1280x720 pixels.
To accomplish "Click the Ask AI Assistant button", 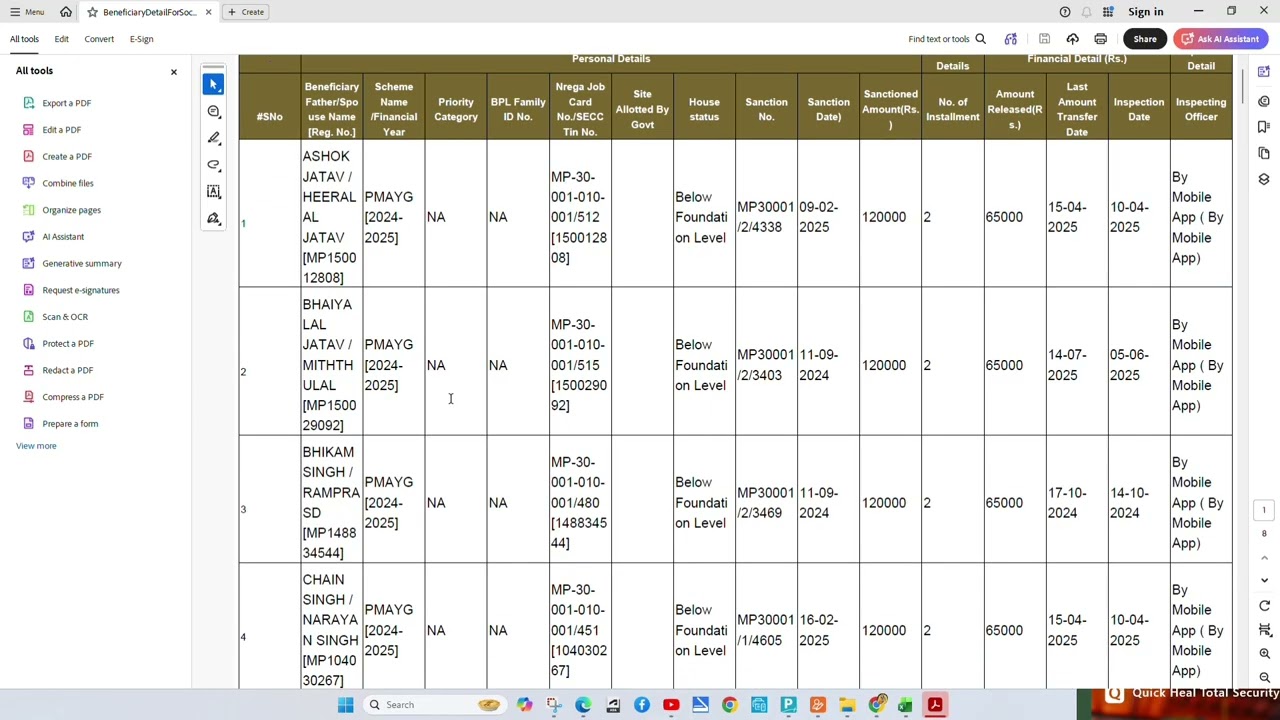I will pos(1220,39).
